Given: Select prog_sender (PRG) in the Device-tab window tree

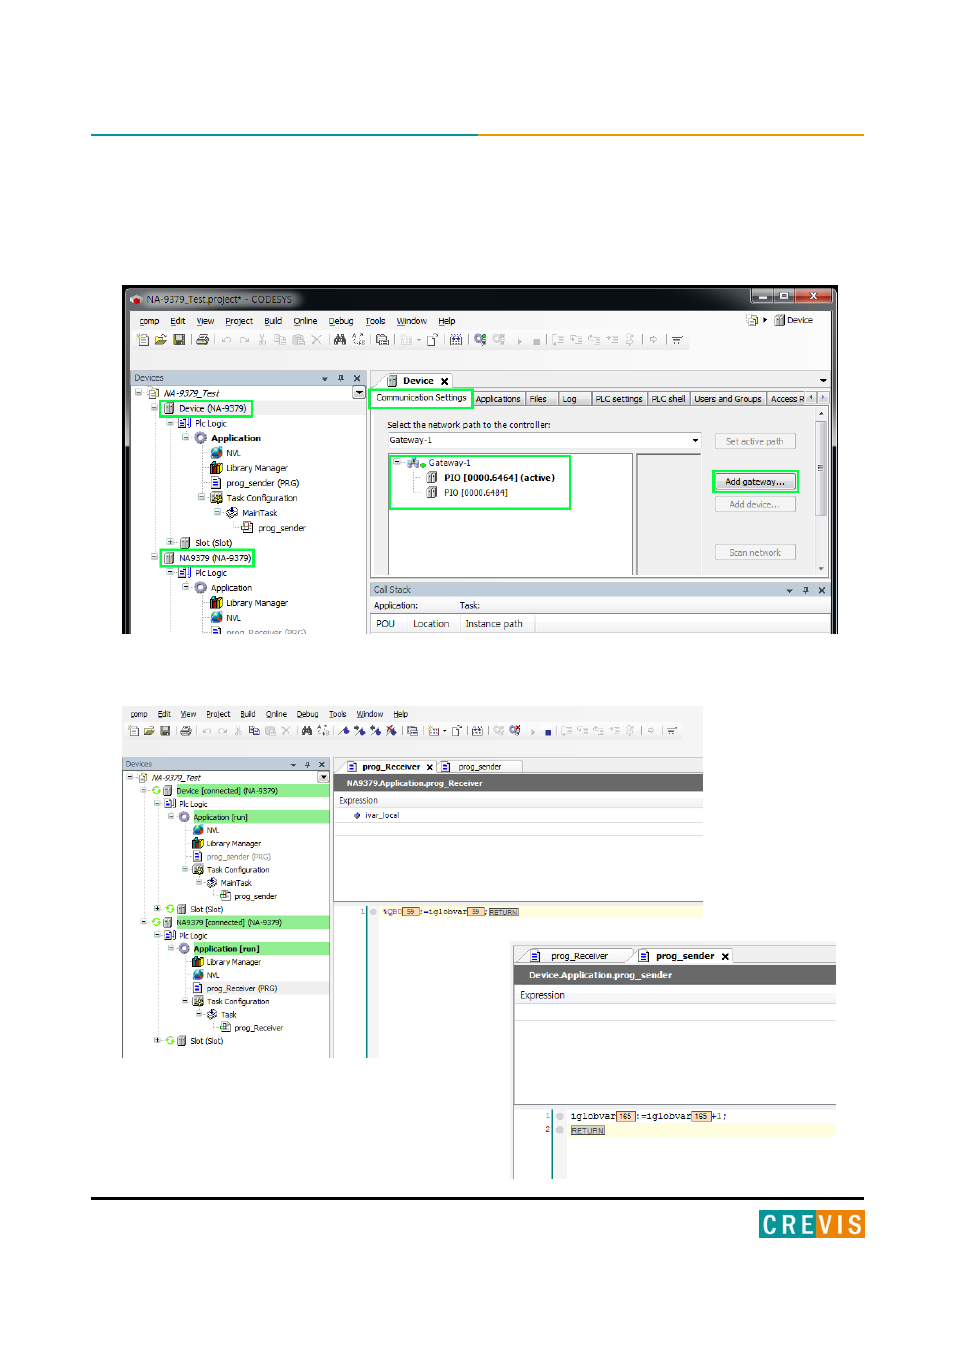Looking at the screenshot, I should click(x=262, y=483).
